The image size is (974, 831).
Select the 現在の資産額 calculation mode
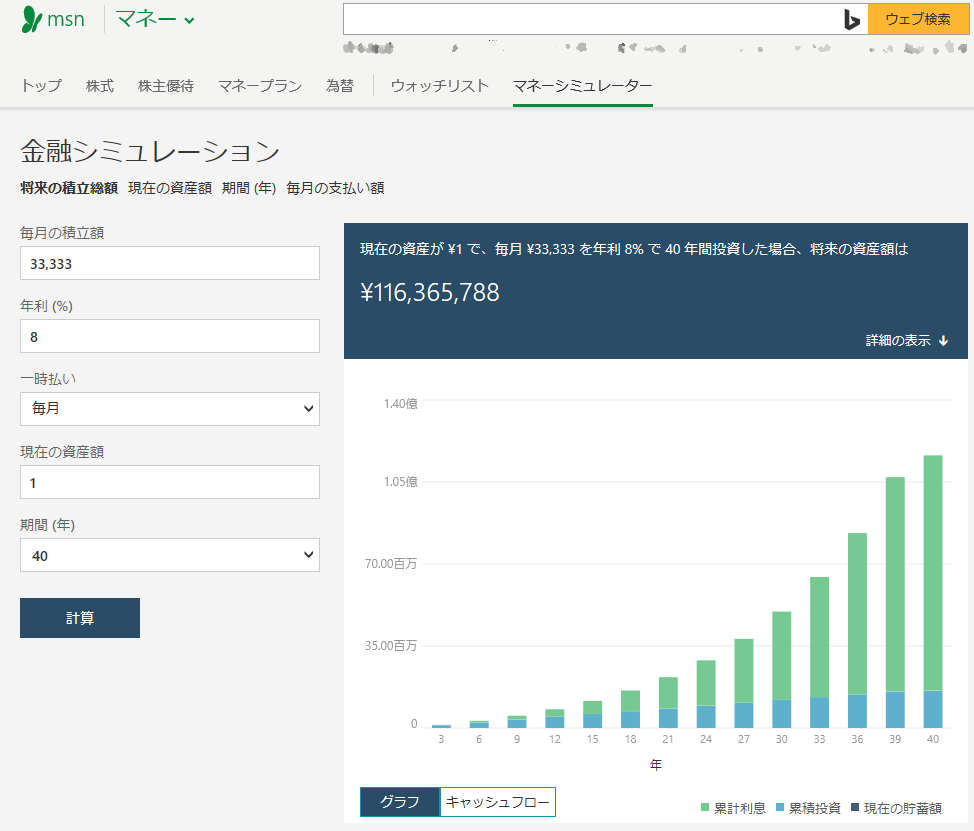click(170, 188)
